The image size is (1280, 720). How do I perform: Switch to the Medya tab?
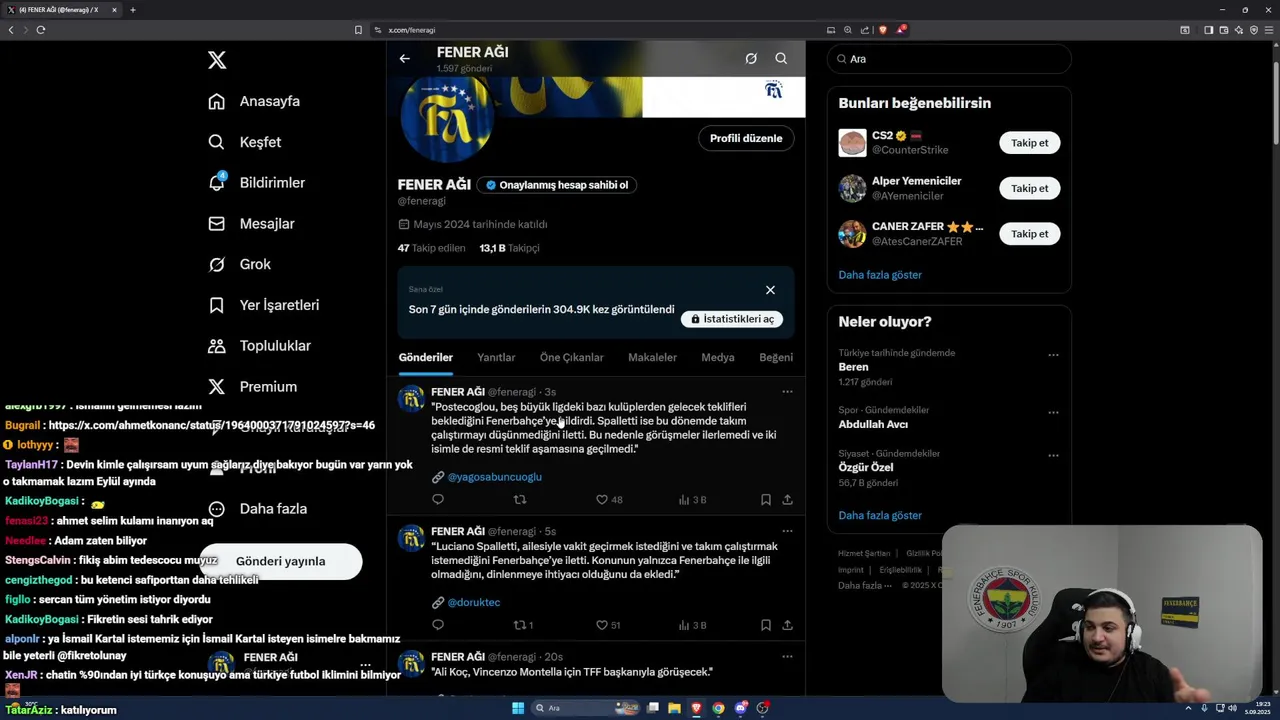718,358
